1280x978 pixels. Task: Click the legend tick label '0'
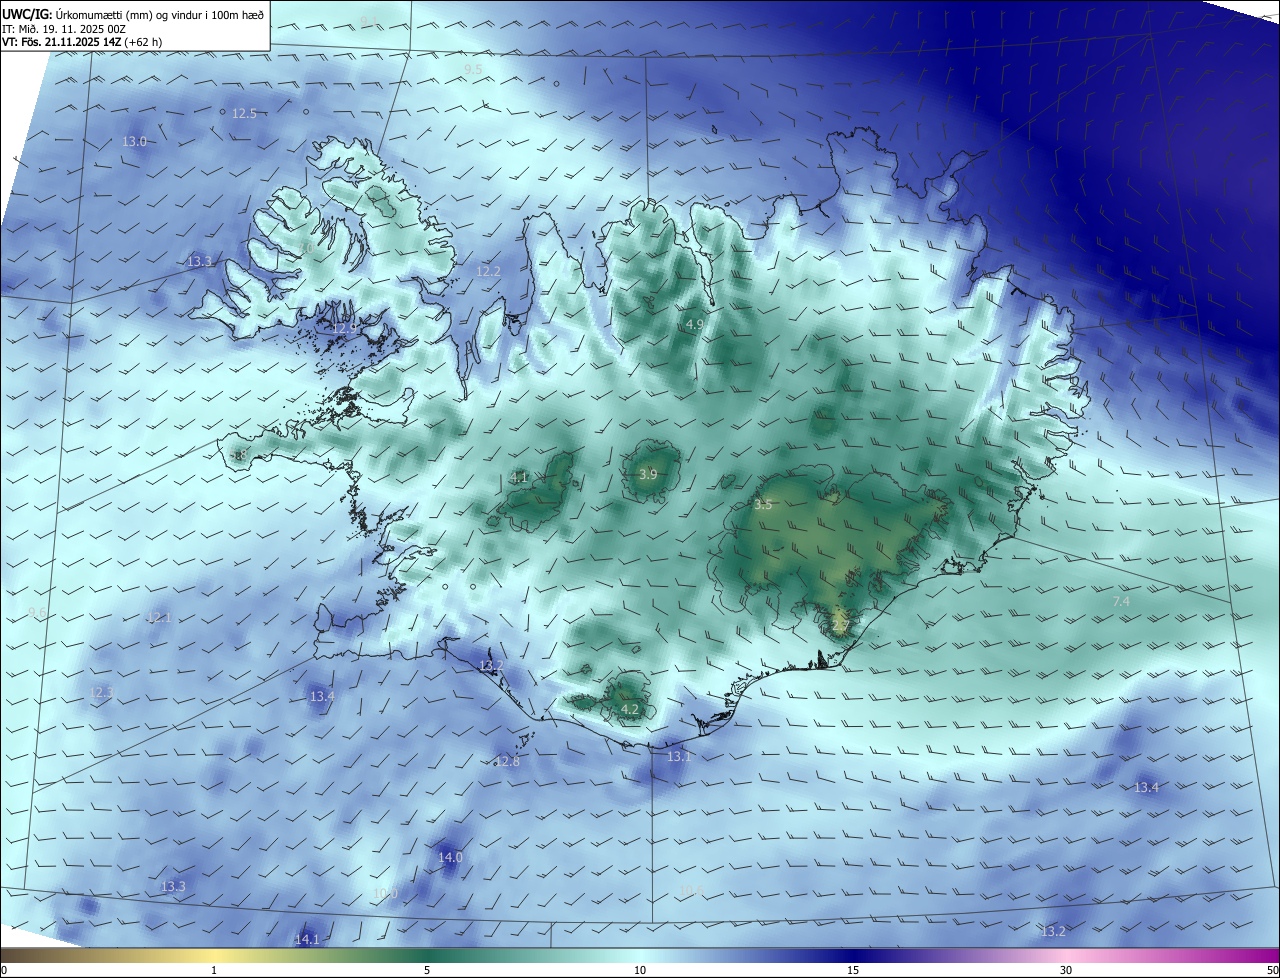[4, 970]
